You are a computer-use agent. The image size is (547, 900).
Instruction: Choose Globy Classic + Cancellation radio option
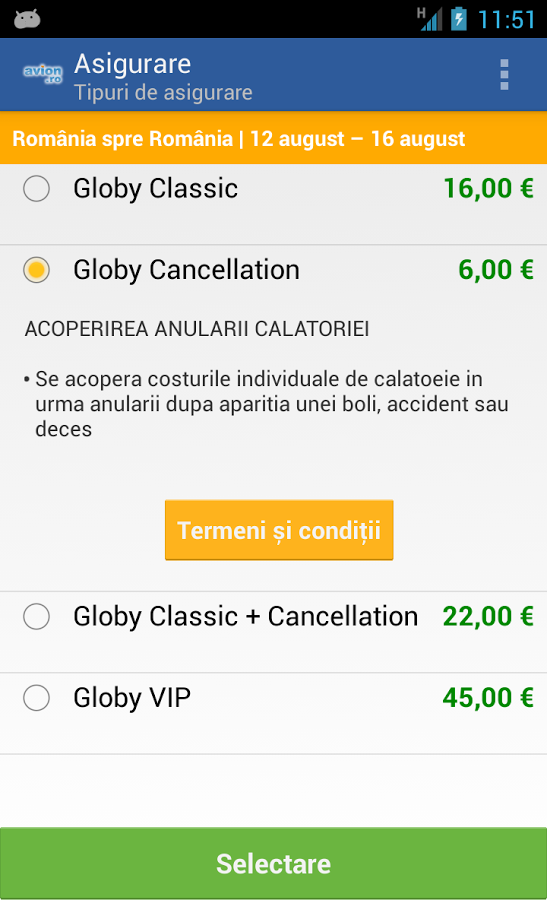pos(36,616)
